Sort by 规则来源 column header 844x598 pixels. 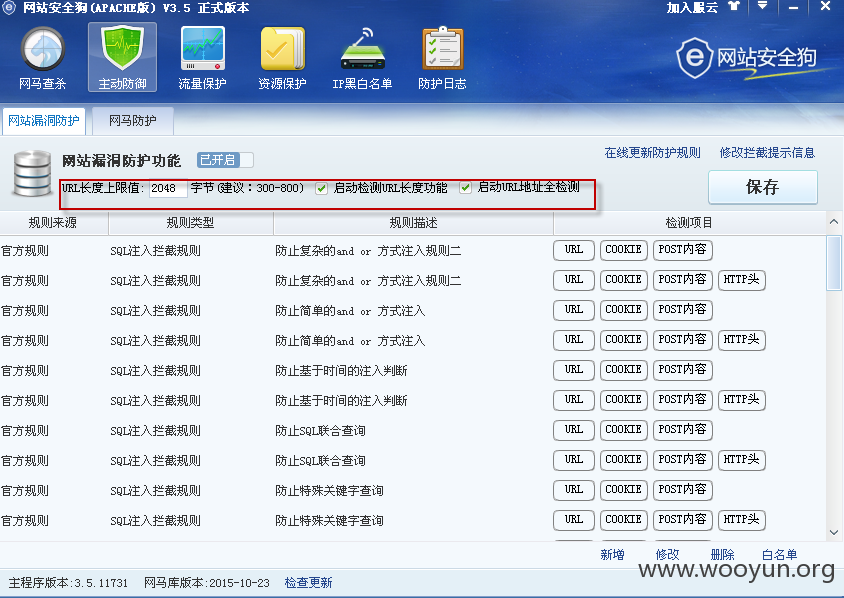point(54,223)
